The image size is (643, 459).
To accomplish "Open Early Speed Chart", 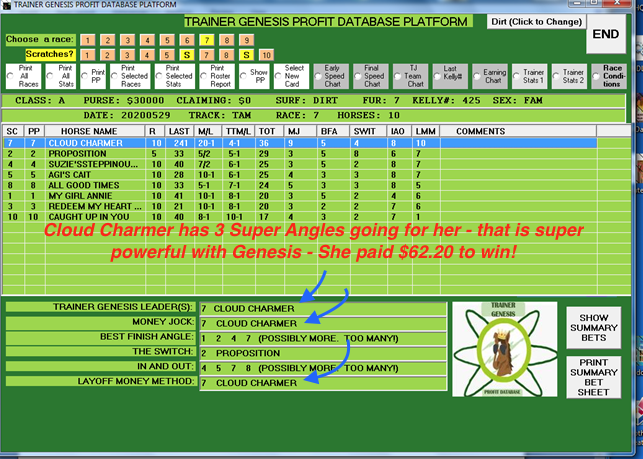I will point(331,76).
